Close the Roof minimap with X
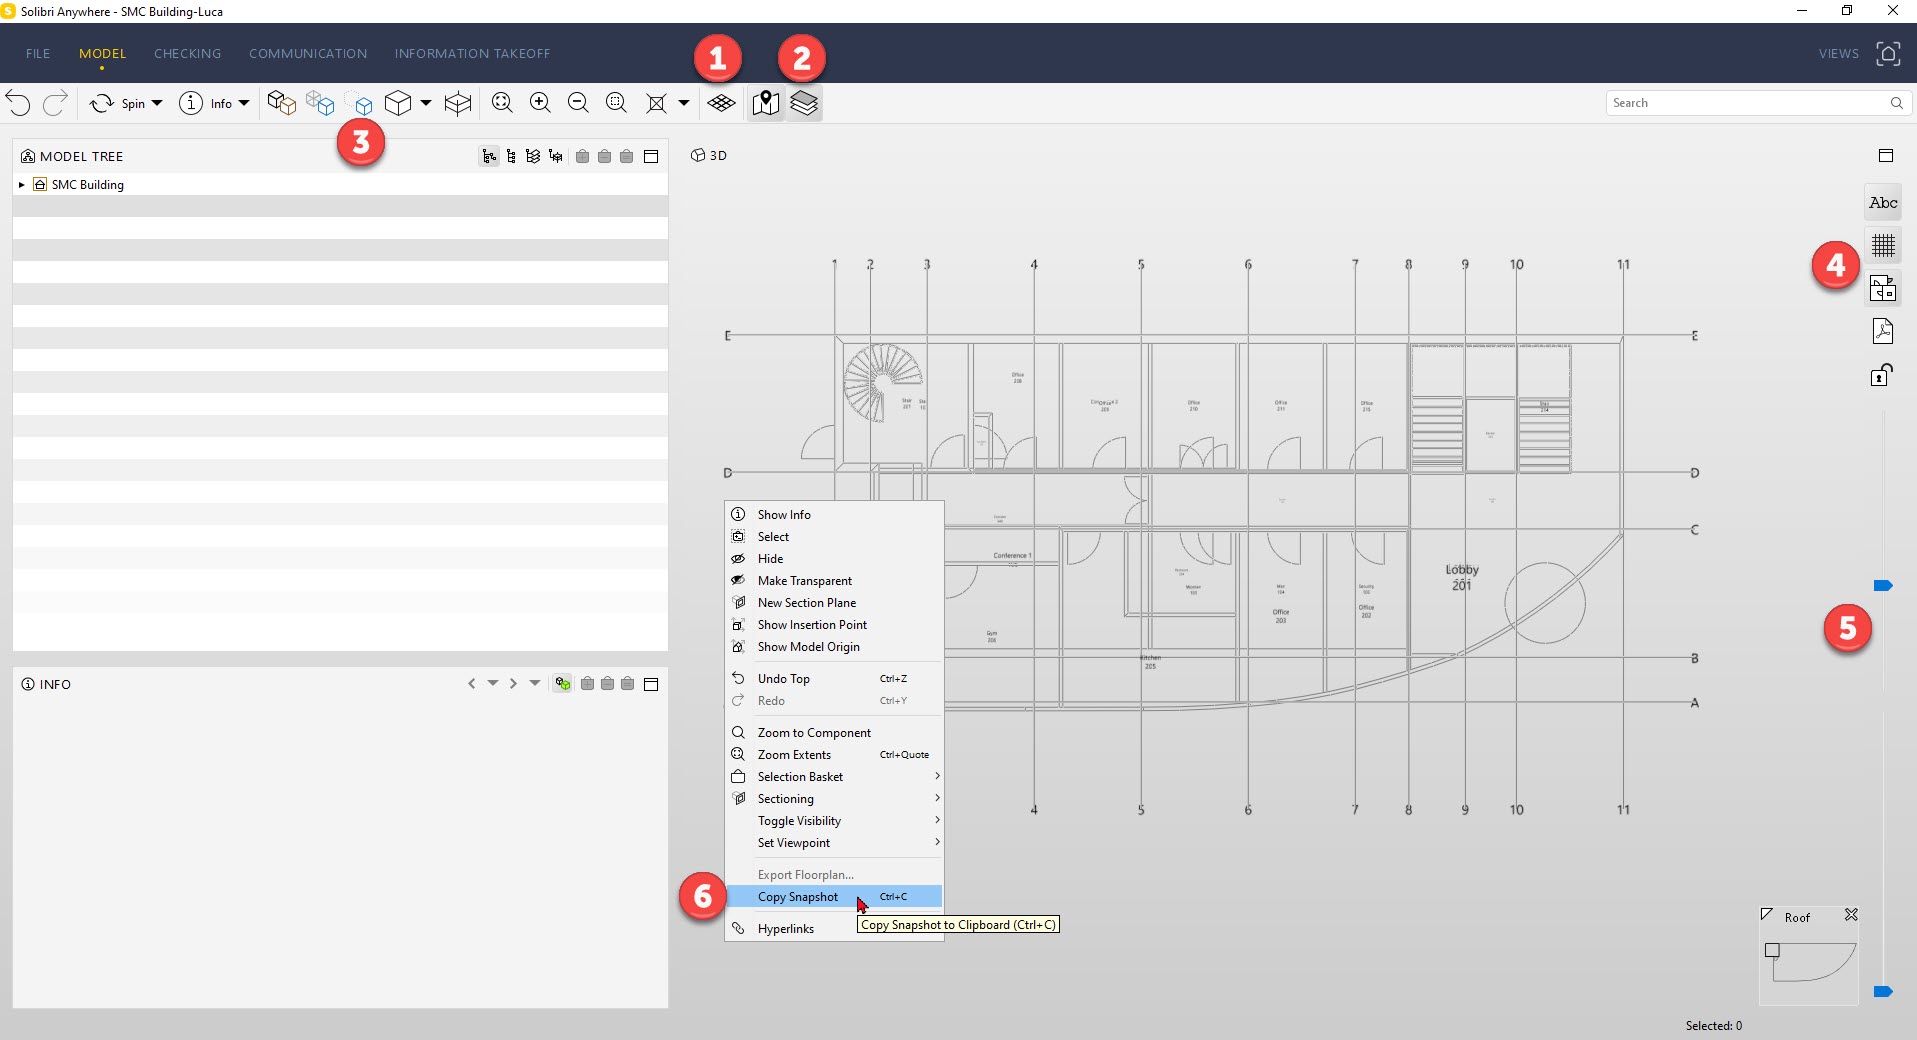This screenshot has width=1917, height=1040. point(1851,915)
